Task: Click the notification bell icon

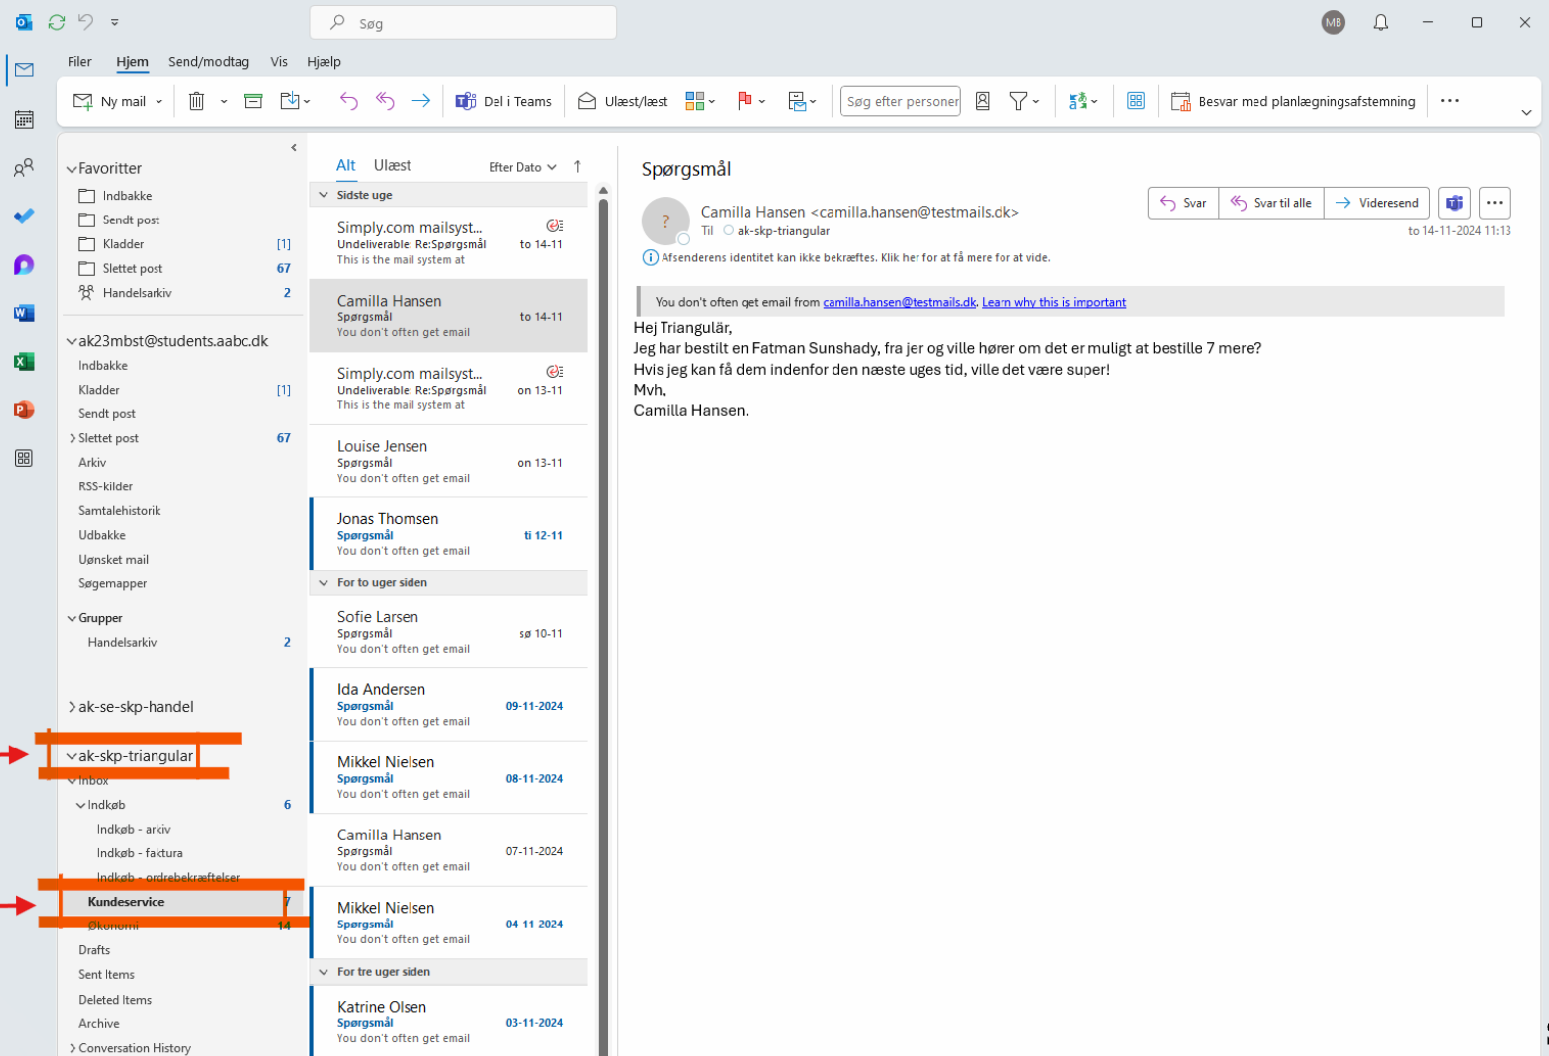Action: [1380, 22]
